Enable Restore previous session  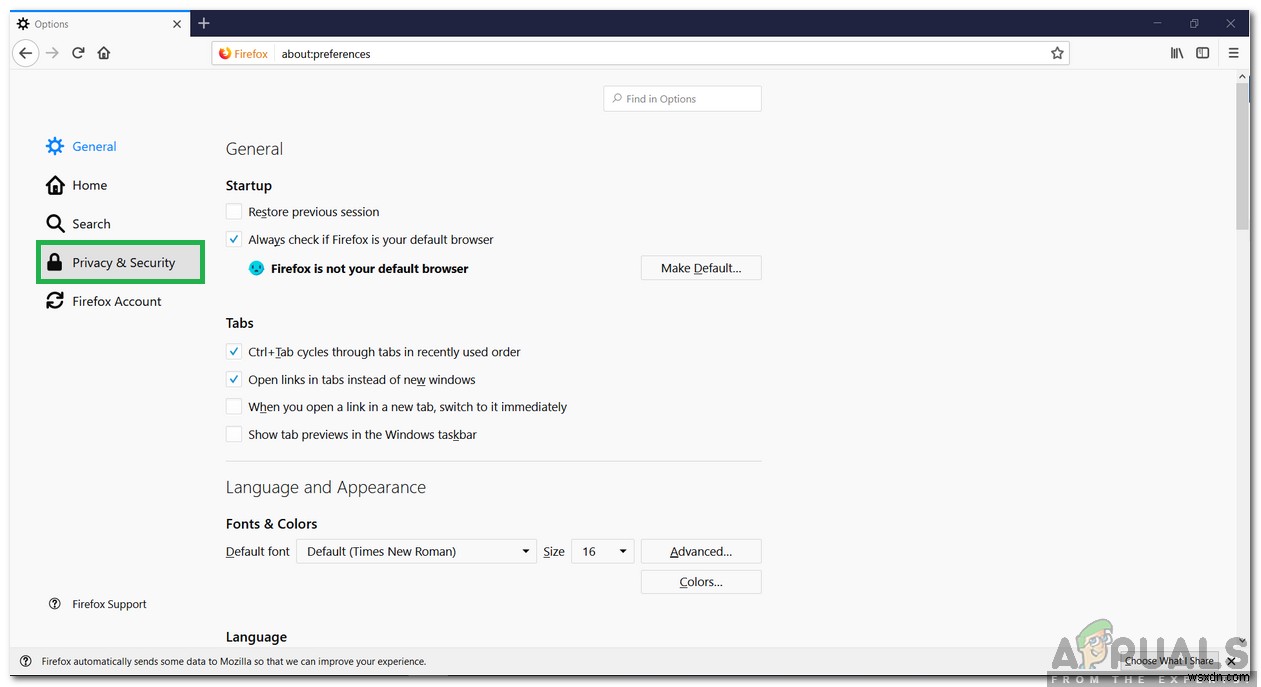point(233,211)
